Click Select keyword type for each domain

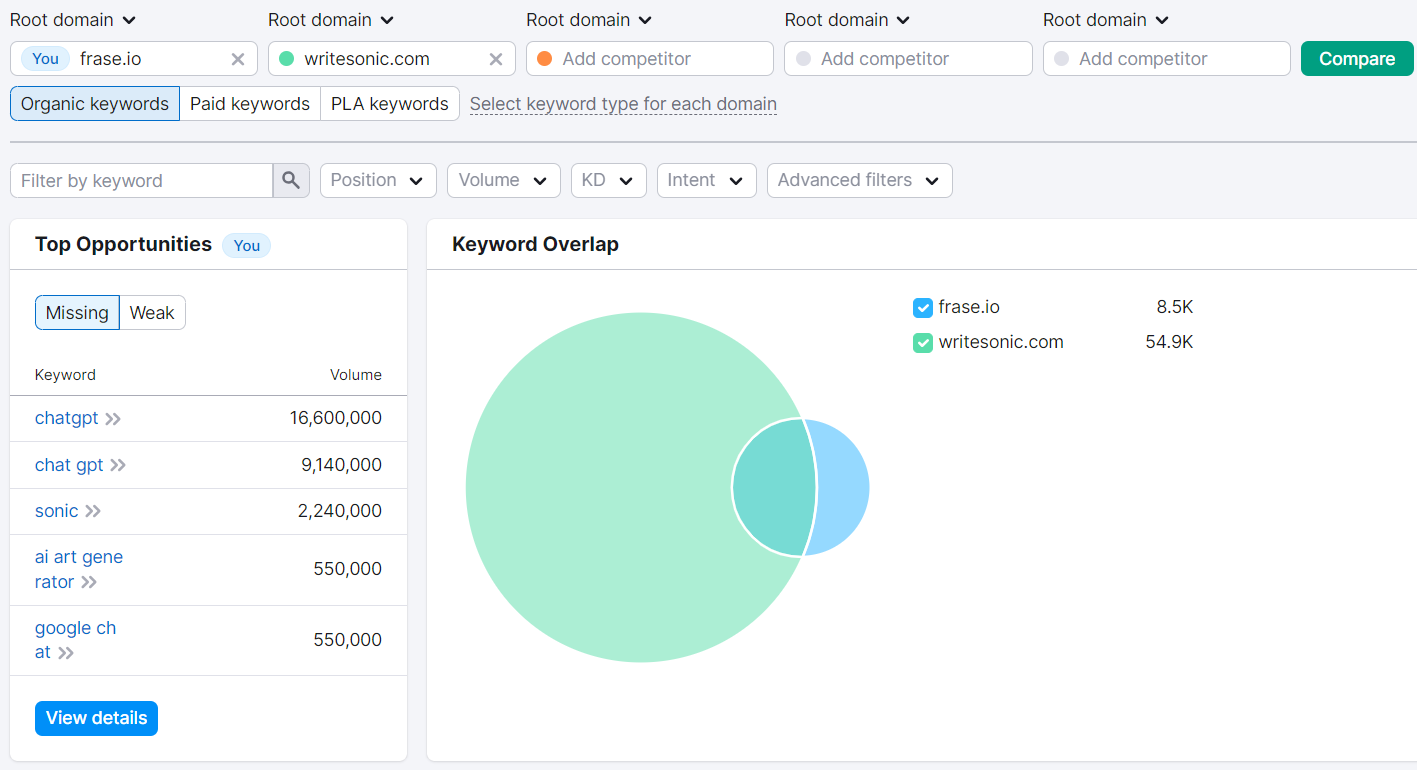623,104
